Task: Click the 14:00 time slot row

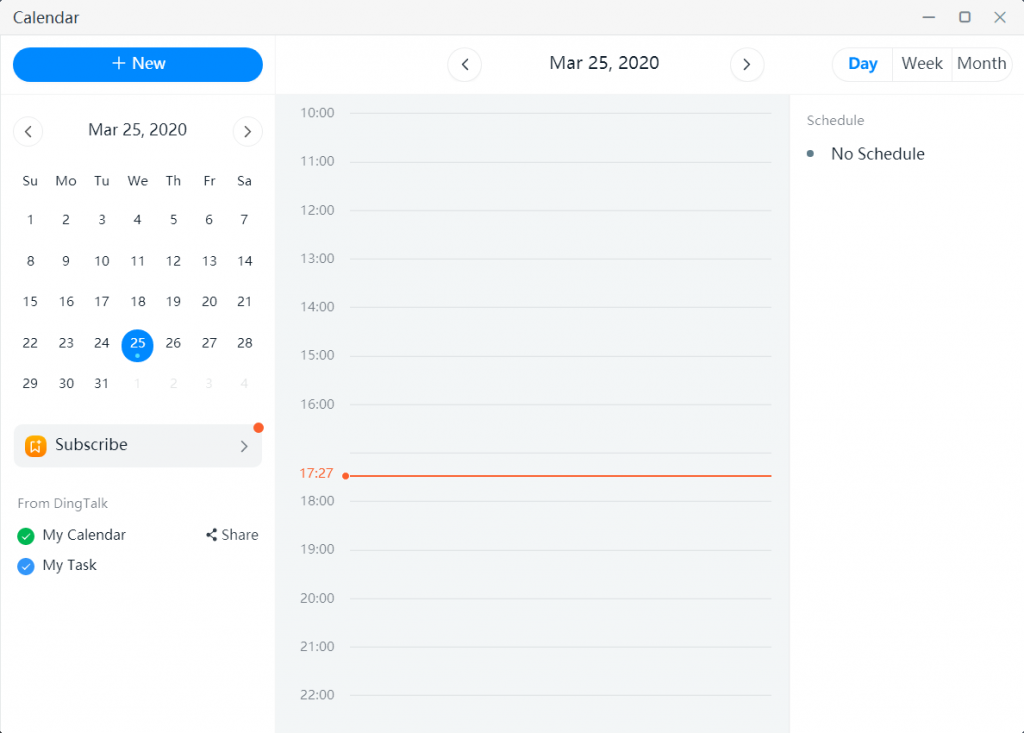Action: coord(560,330)
